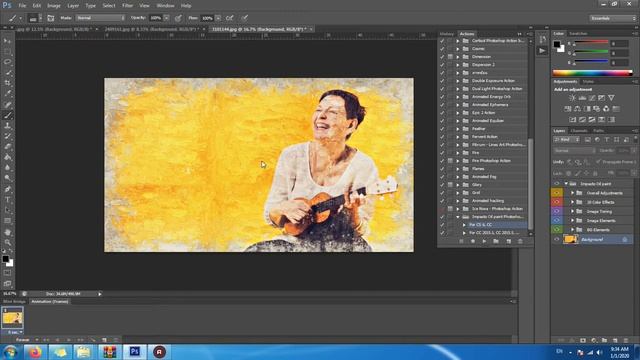Switch to the History tab
640x360 pixels.
(447, 34)
